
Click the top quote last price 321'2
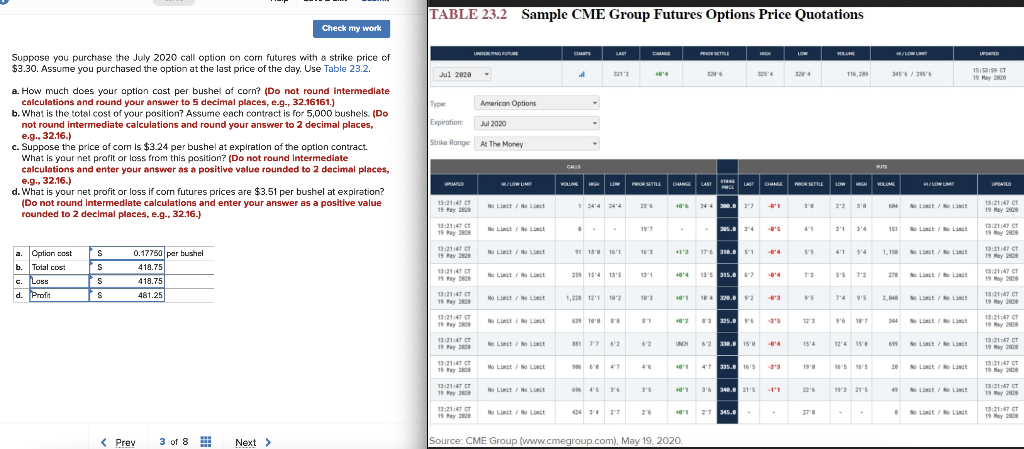pos(620,74)
